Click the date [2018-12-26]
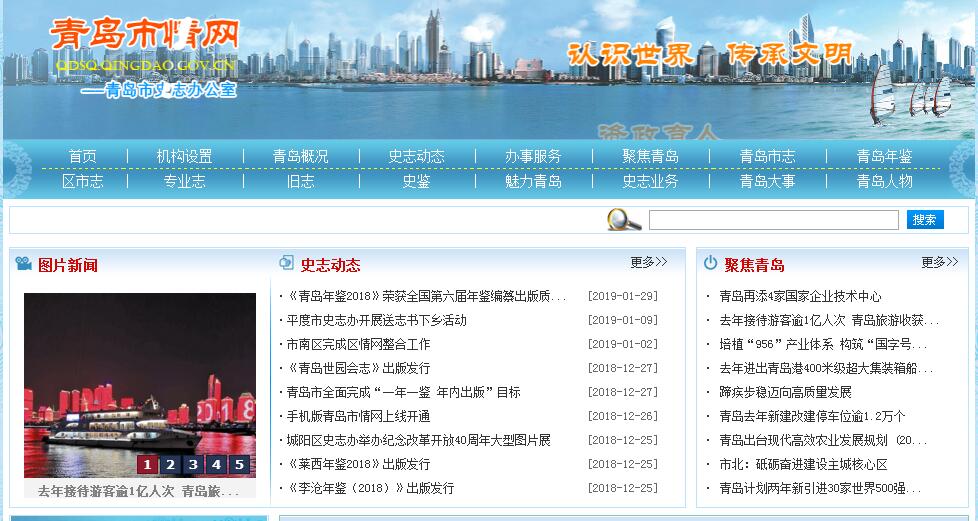The height and width of the screenshot is (521, 978). coord(622,416)
